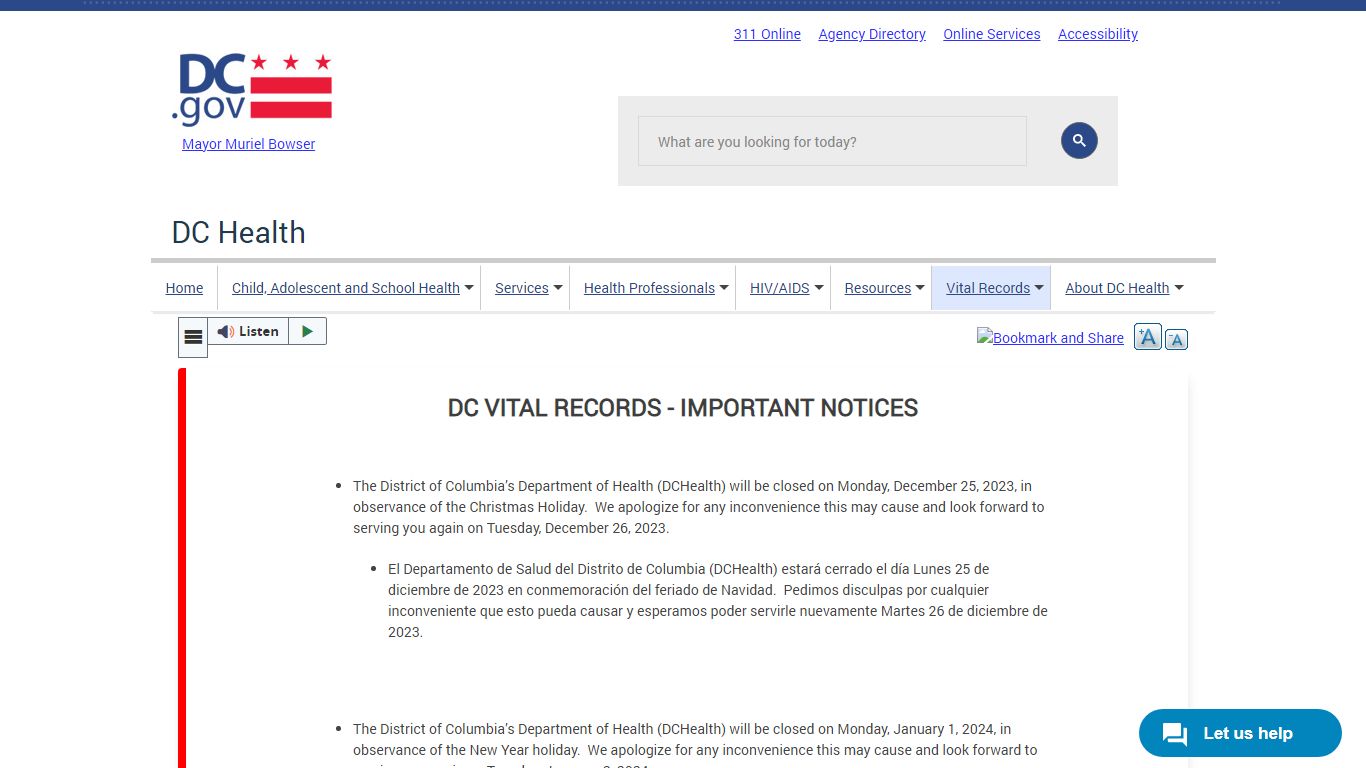
Task: Click the blue search magnifier button
Action: click(1079, 141)
